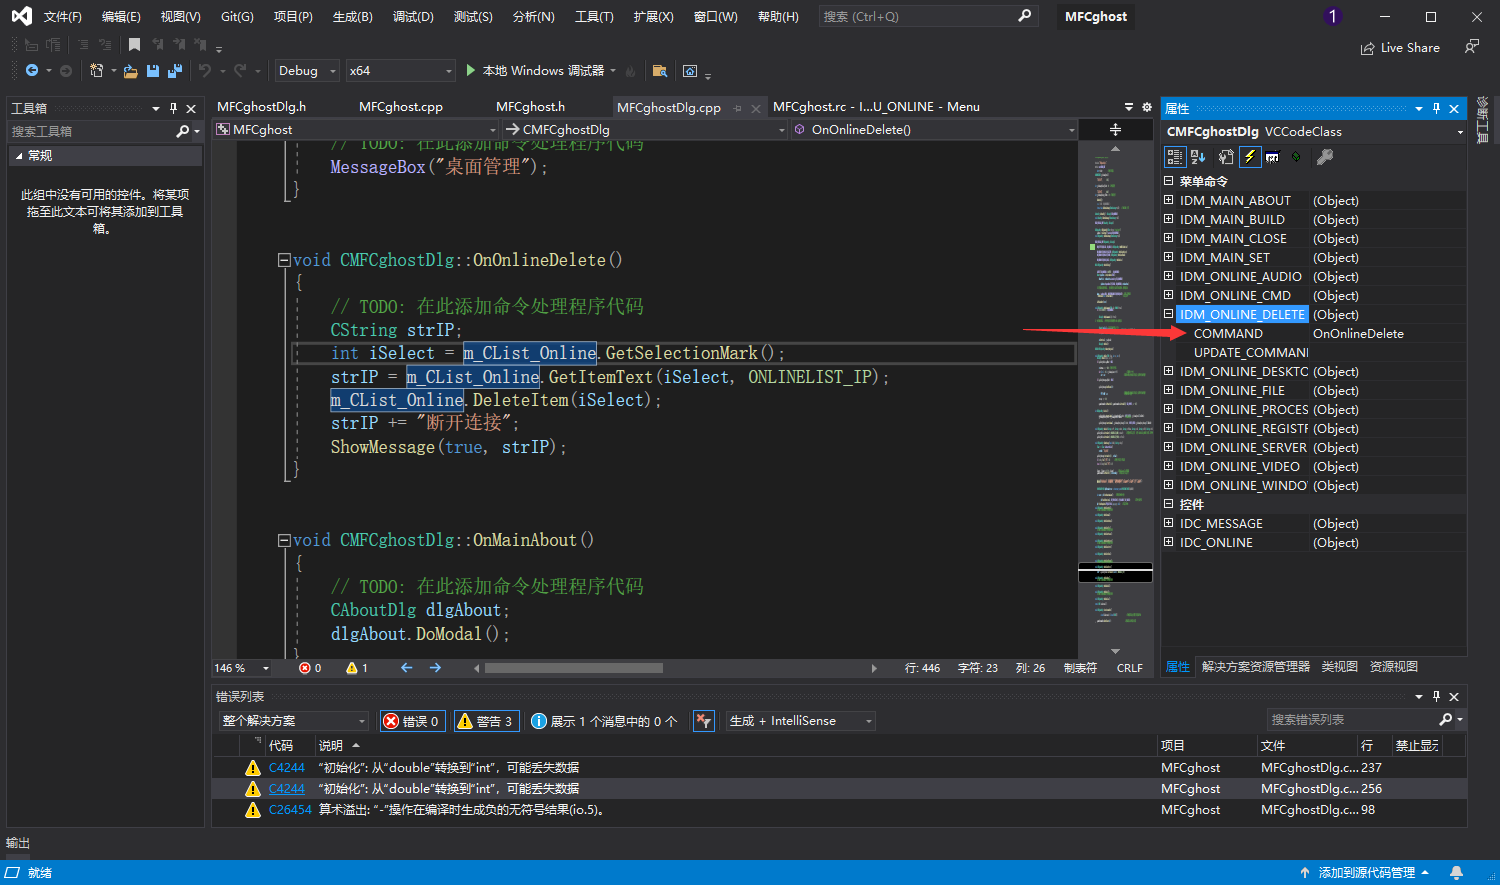Open the Debug configuration dropdown
The height and width of the screenshot is (885, 1500).
[x=306, y=71]
